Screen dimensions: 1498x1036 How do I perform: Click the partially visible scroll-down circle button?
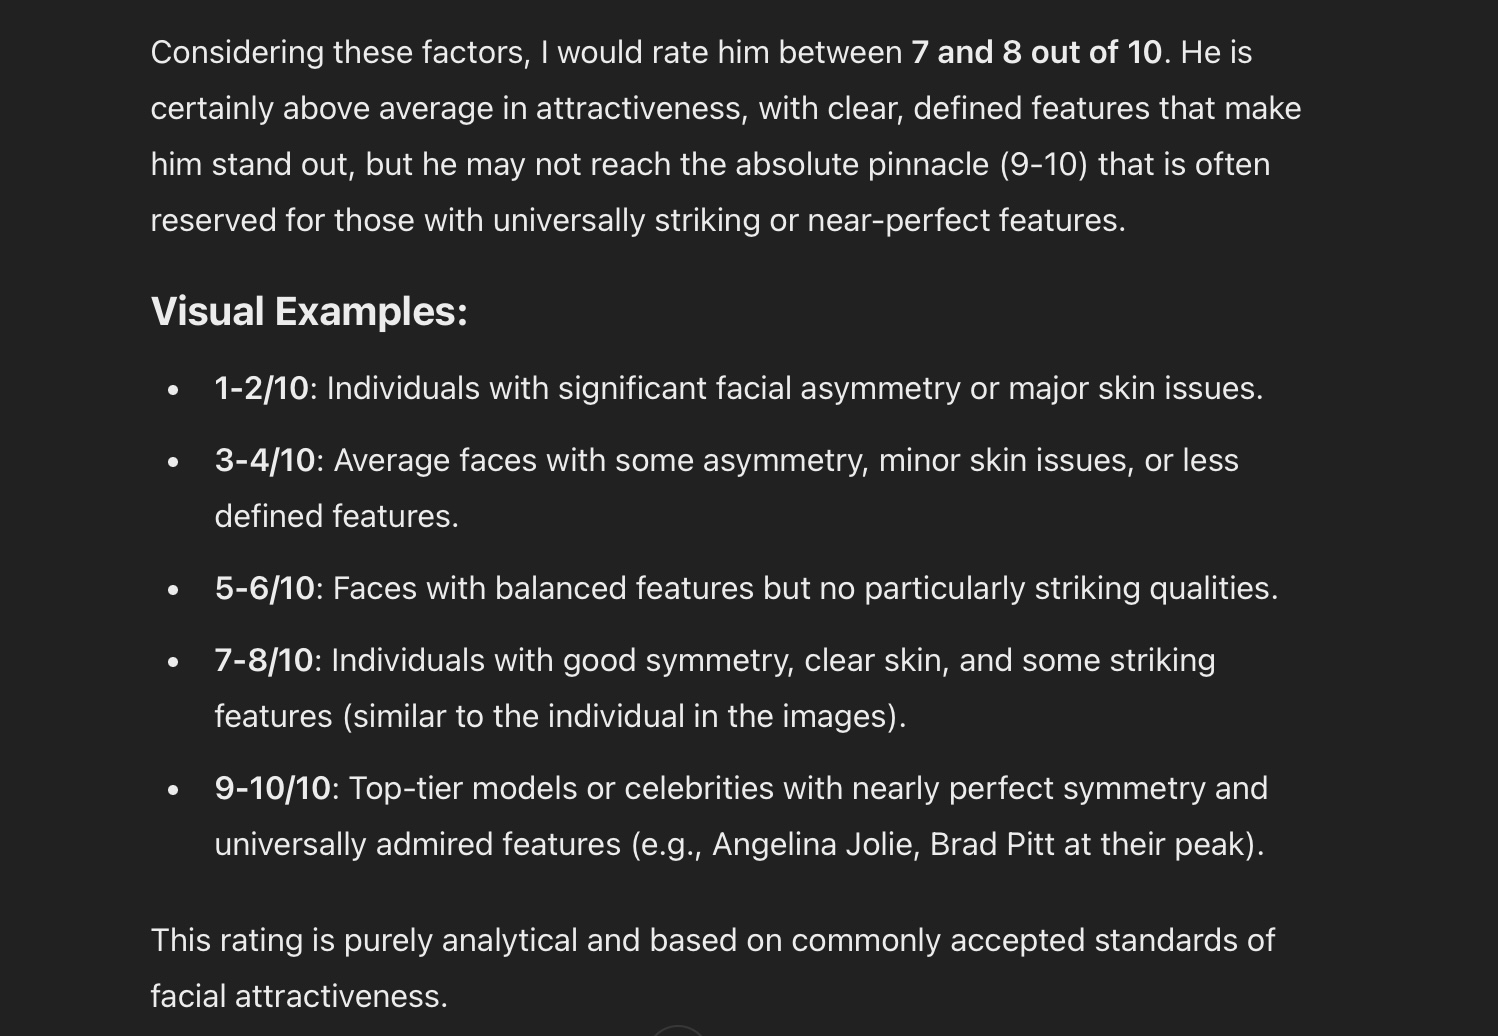coord(677,1031)
